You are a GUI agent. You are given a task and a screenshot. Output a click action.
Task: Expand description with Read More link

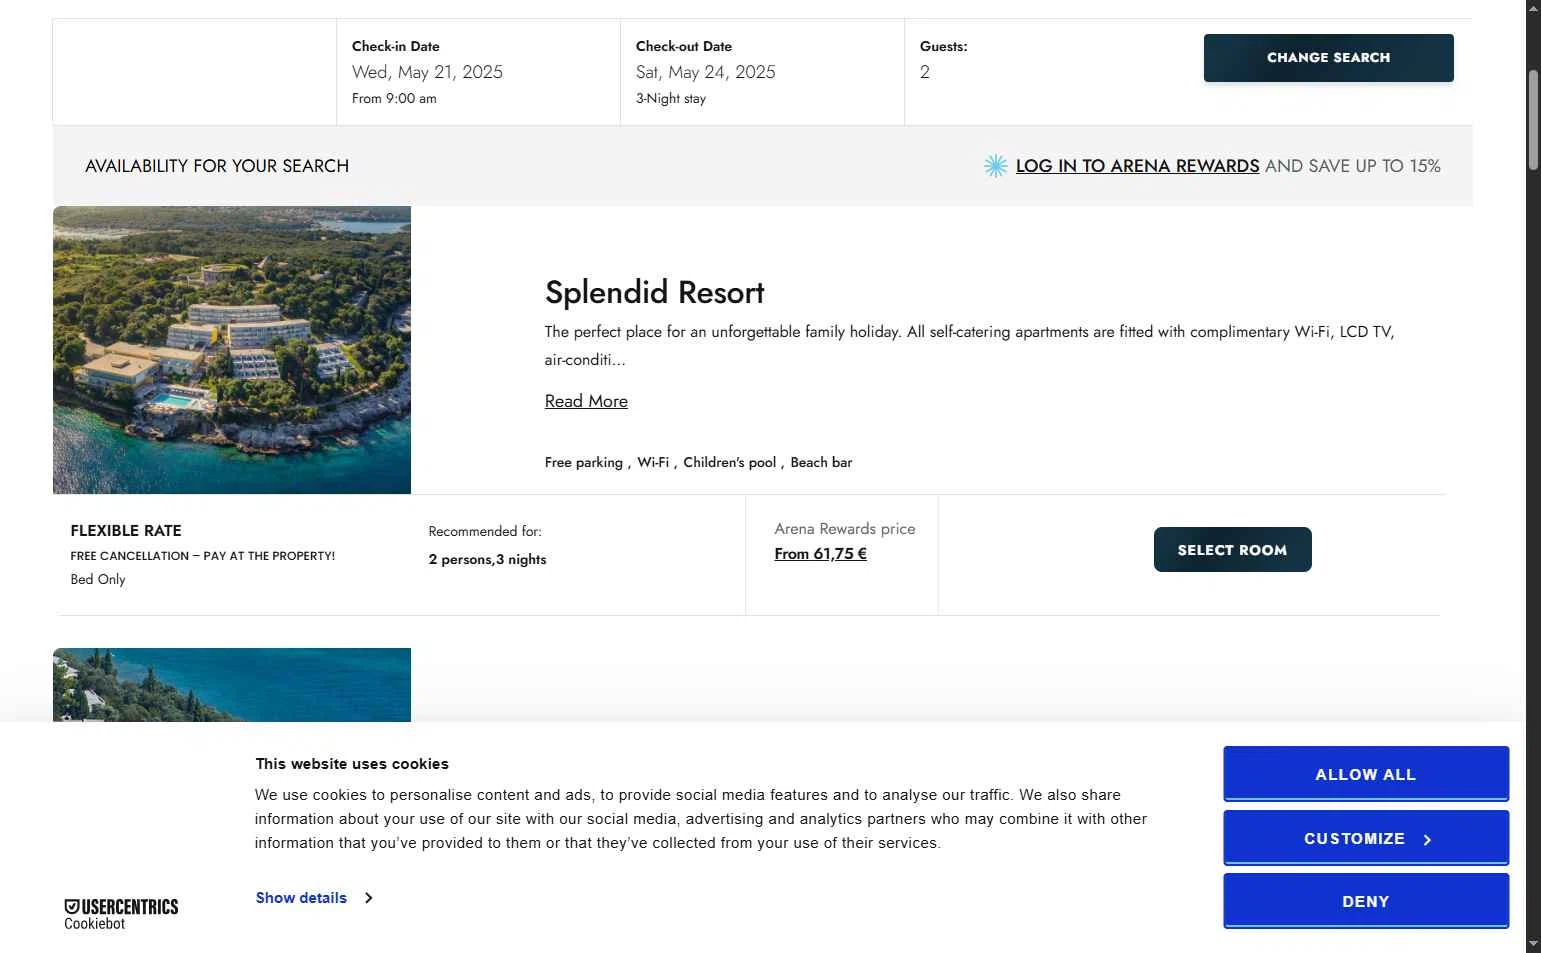click(586, 401)
